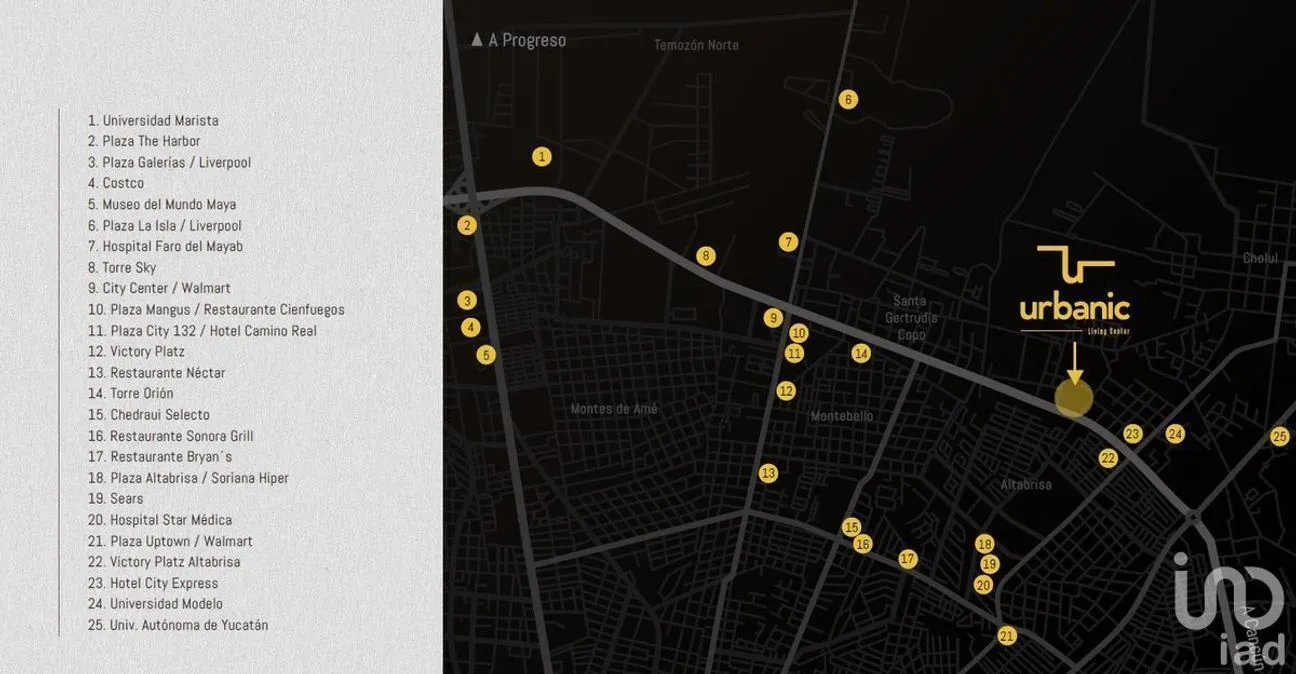Select '12. Victory Platz' in the legend
Viewport: 1296px width, 674px height.
click(136, 352)
